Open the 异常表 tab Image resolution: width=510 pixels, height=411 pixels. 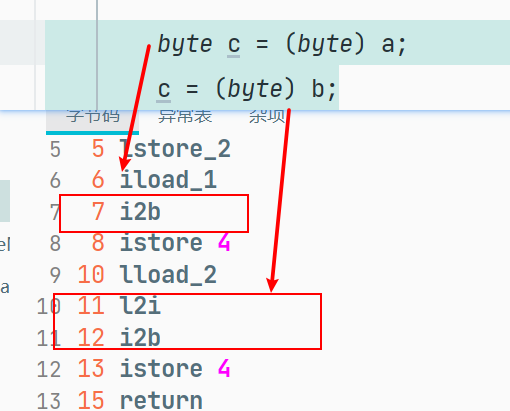(x=185, y=117)
